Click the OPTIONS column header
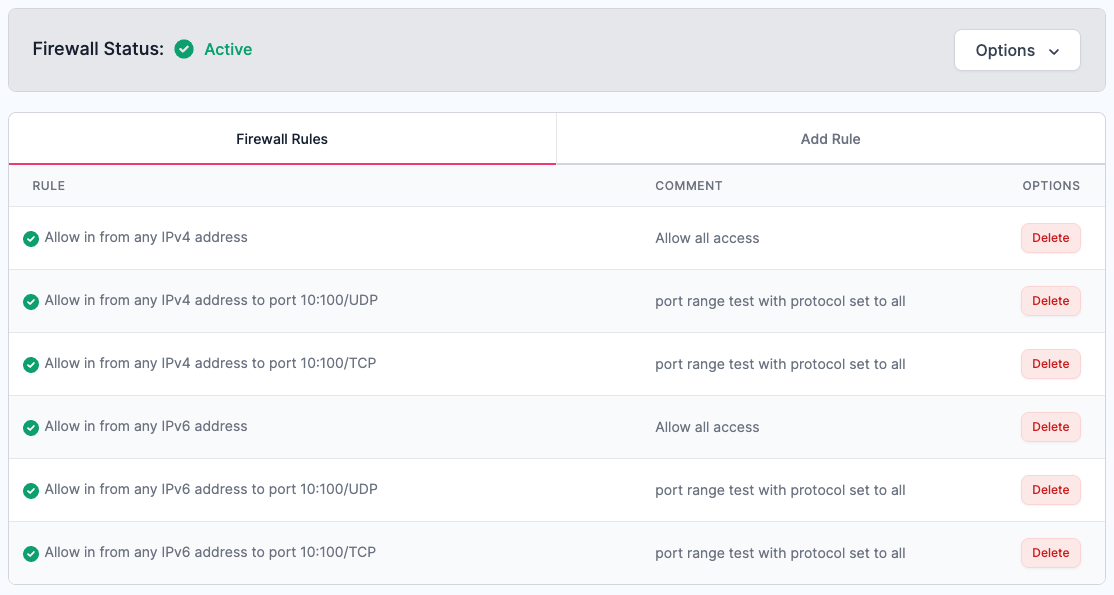Screen dimensions: 1114x595 pyautogui.click(x=1051, y=186)
